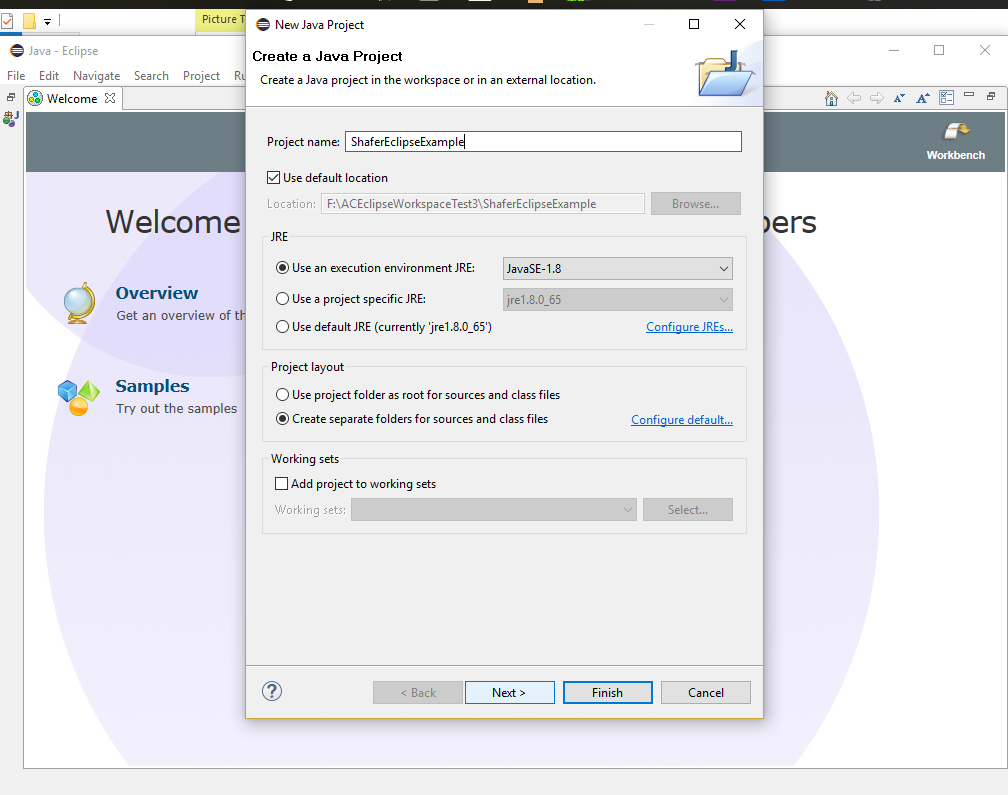
Task: Click the Select button for working sets
Action: coord(688,510)
